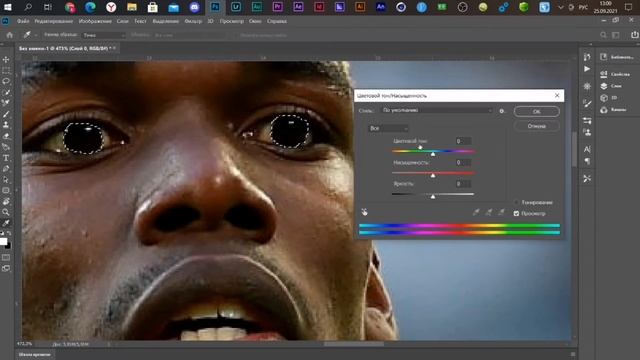Viewport: 640px width, 360px height.
Task: Open preset options gear in dialog
Action: (x=502, y=111)
